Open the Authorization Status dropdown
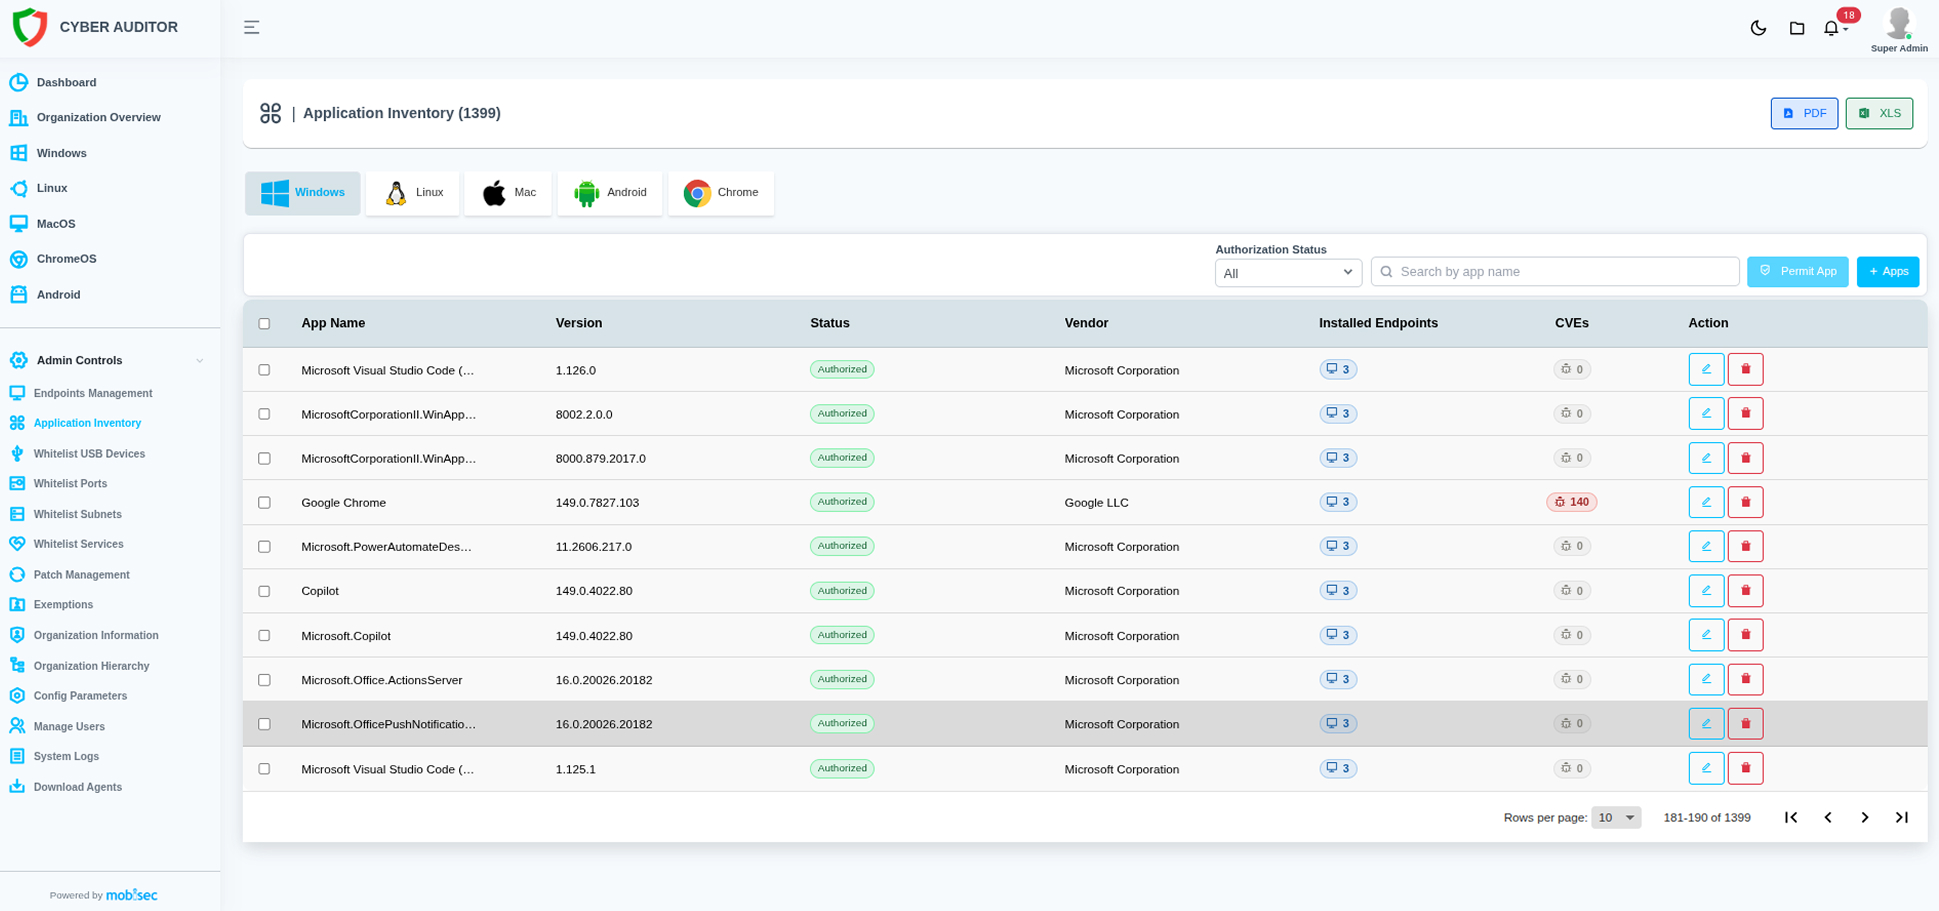Screen dimensions: 1939x911 coord(1288,273)
